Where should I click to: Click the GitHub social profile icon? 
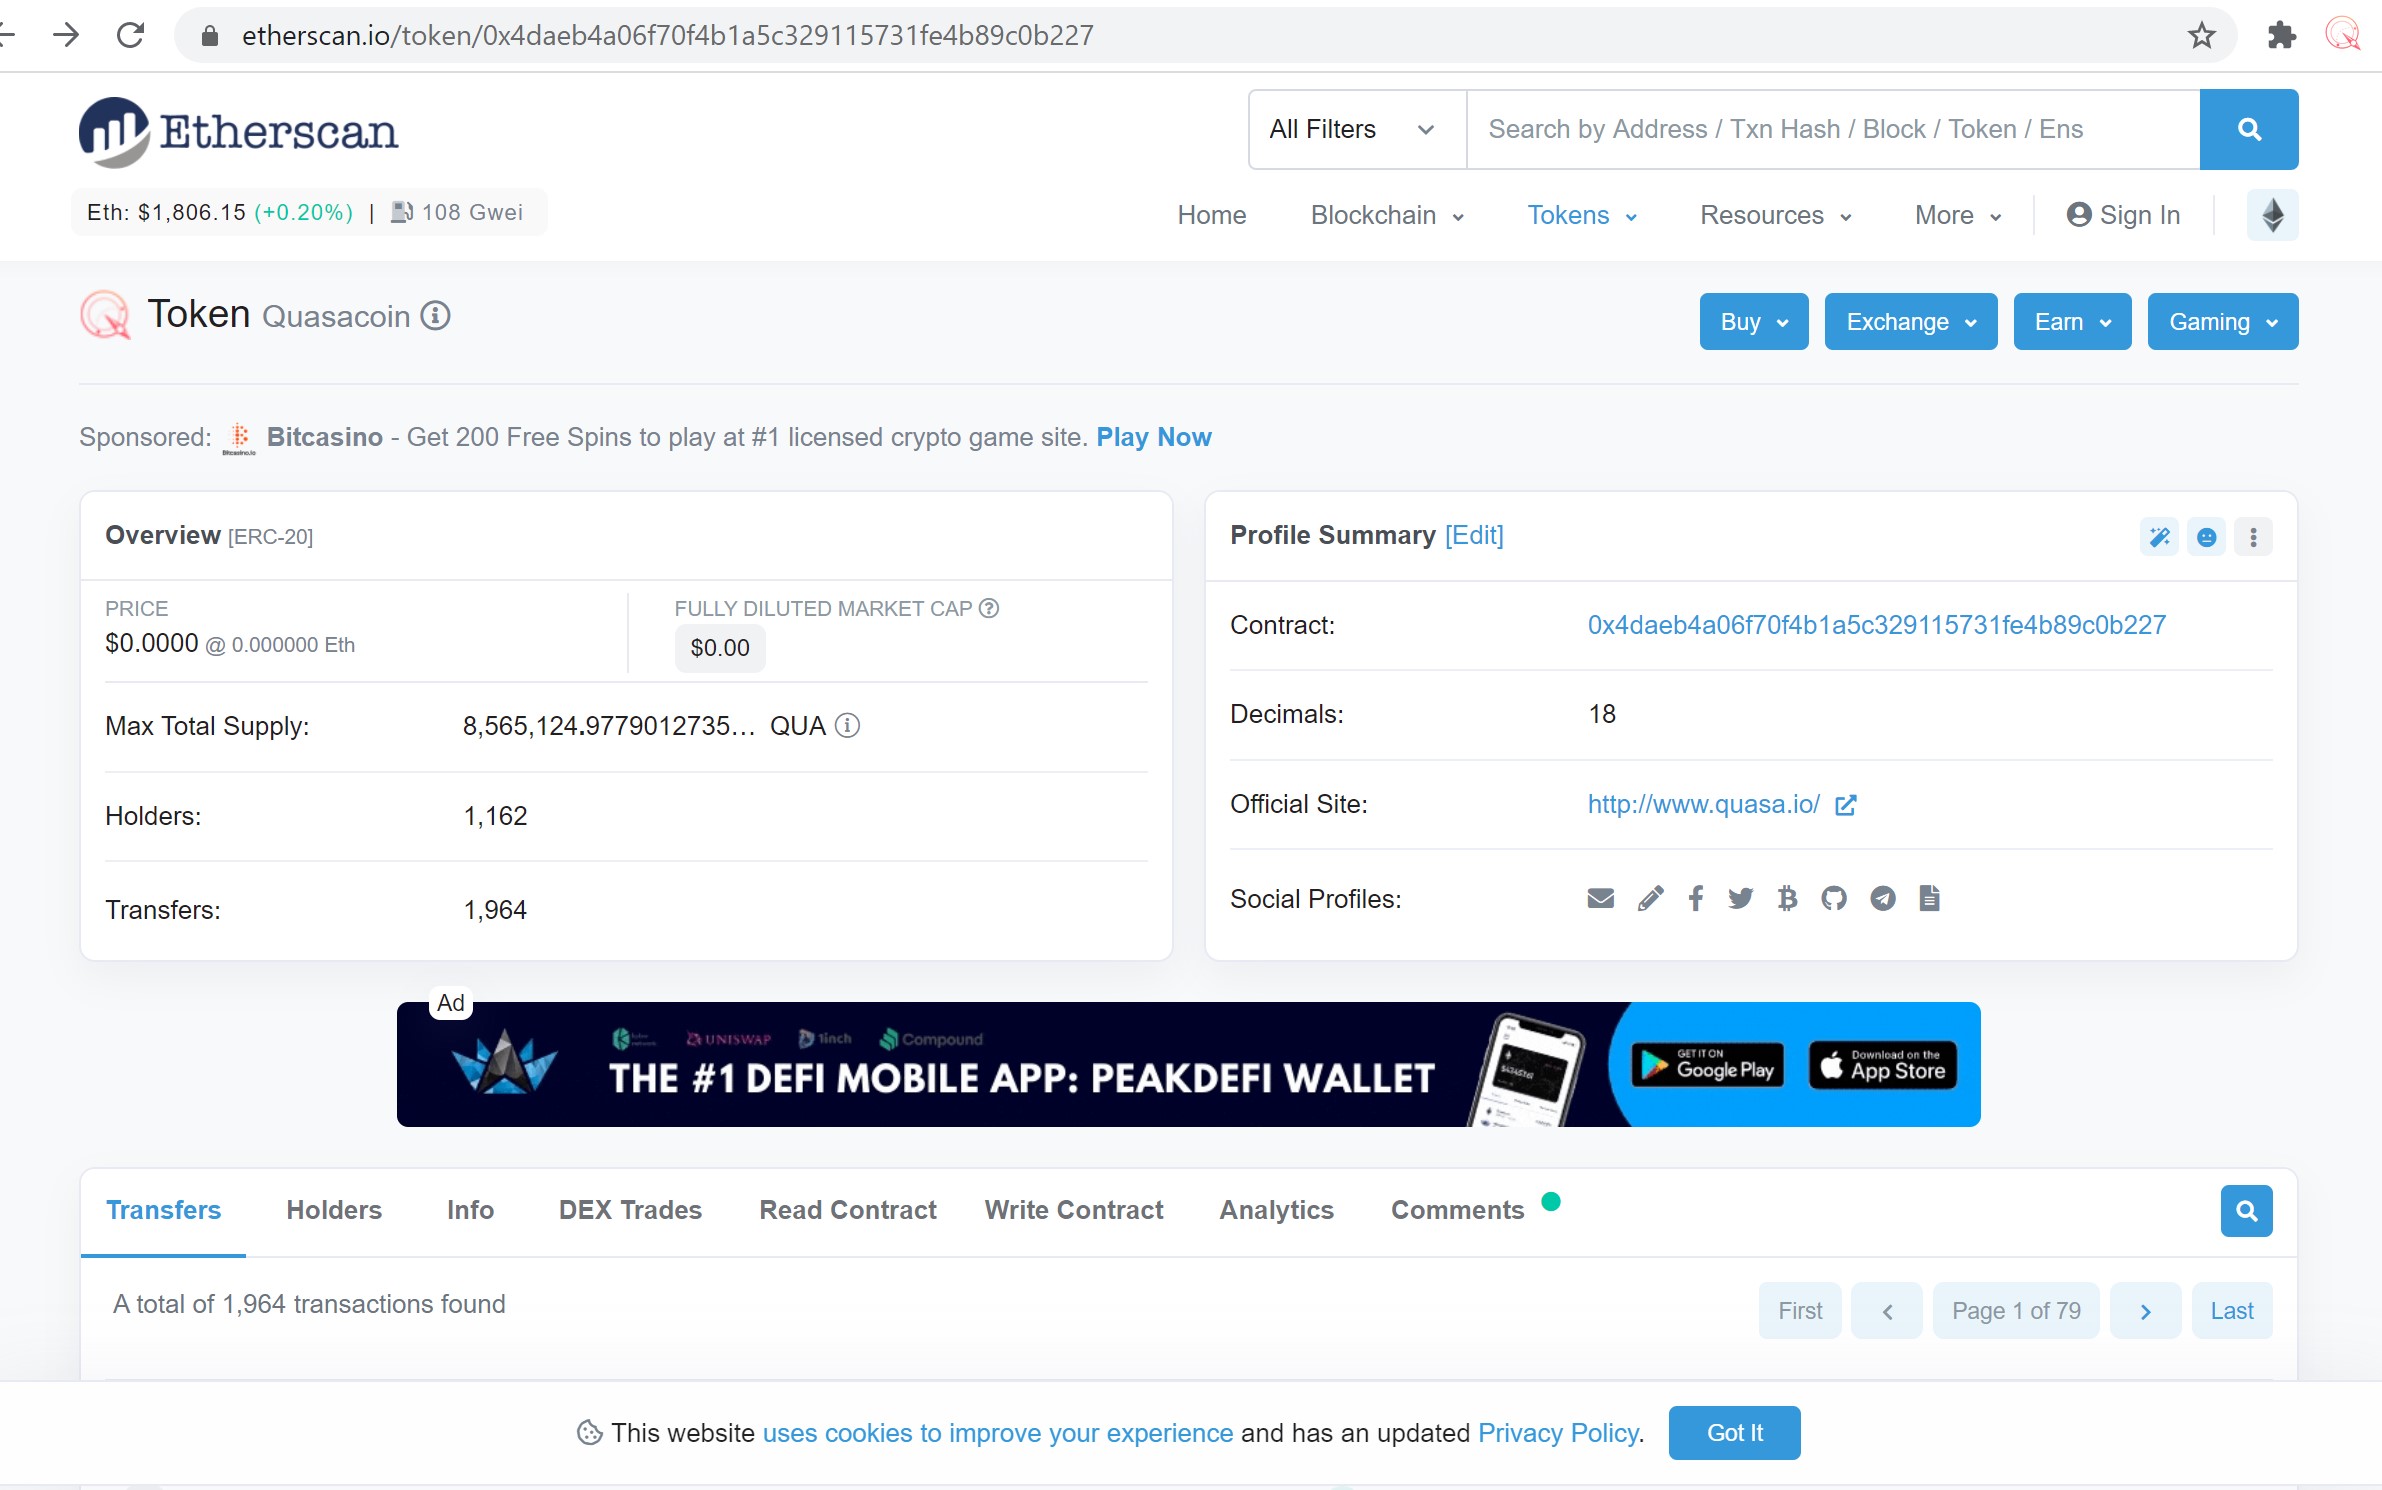point(1833,898)
